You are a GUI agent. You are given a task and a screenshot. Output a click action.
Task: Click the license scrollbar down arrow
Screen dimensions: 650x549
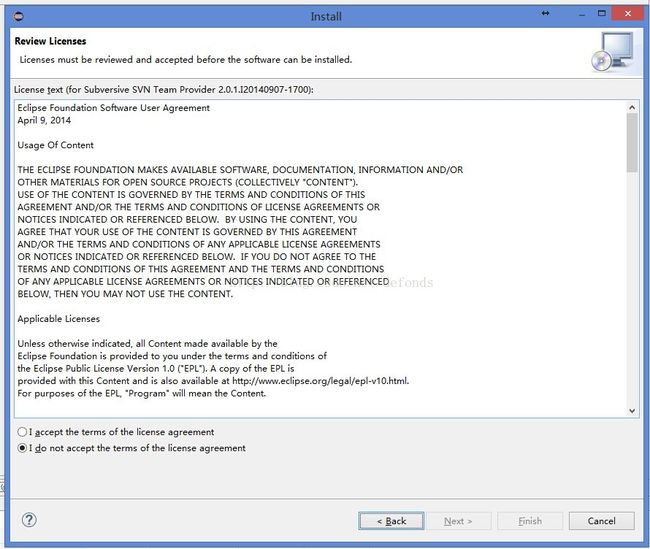632,411
